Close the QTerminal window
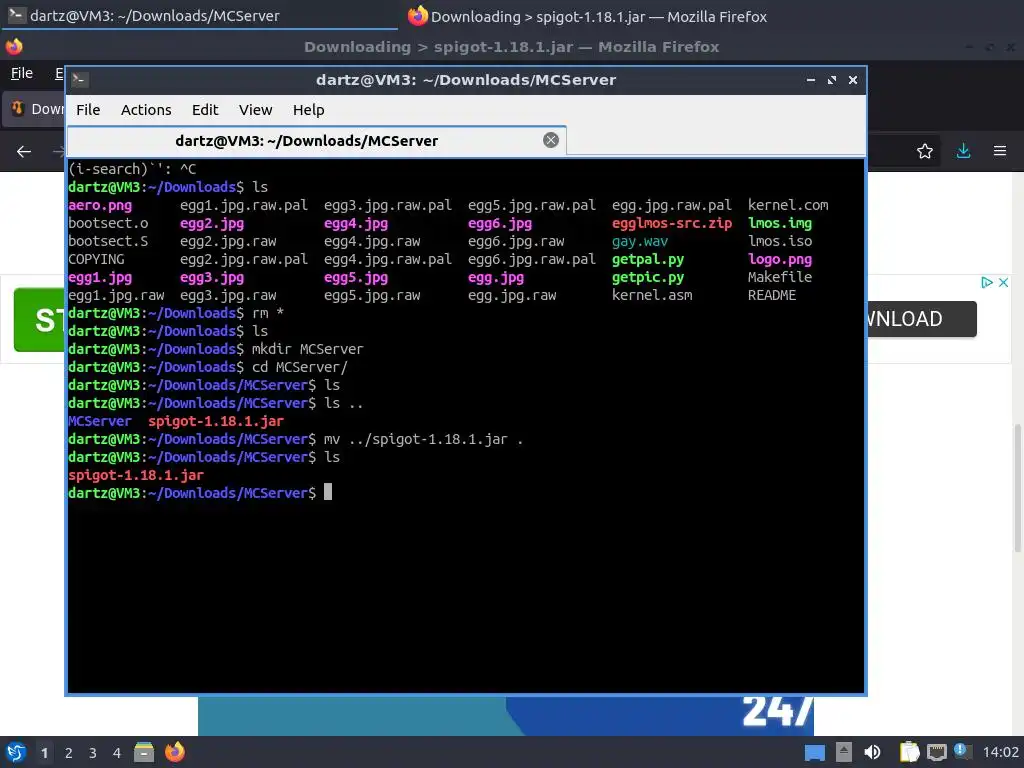Screen dimensions: 1024x768 852,80
